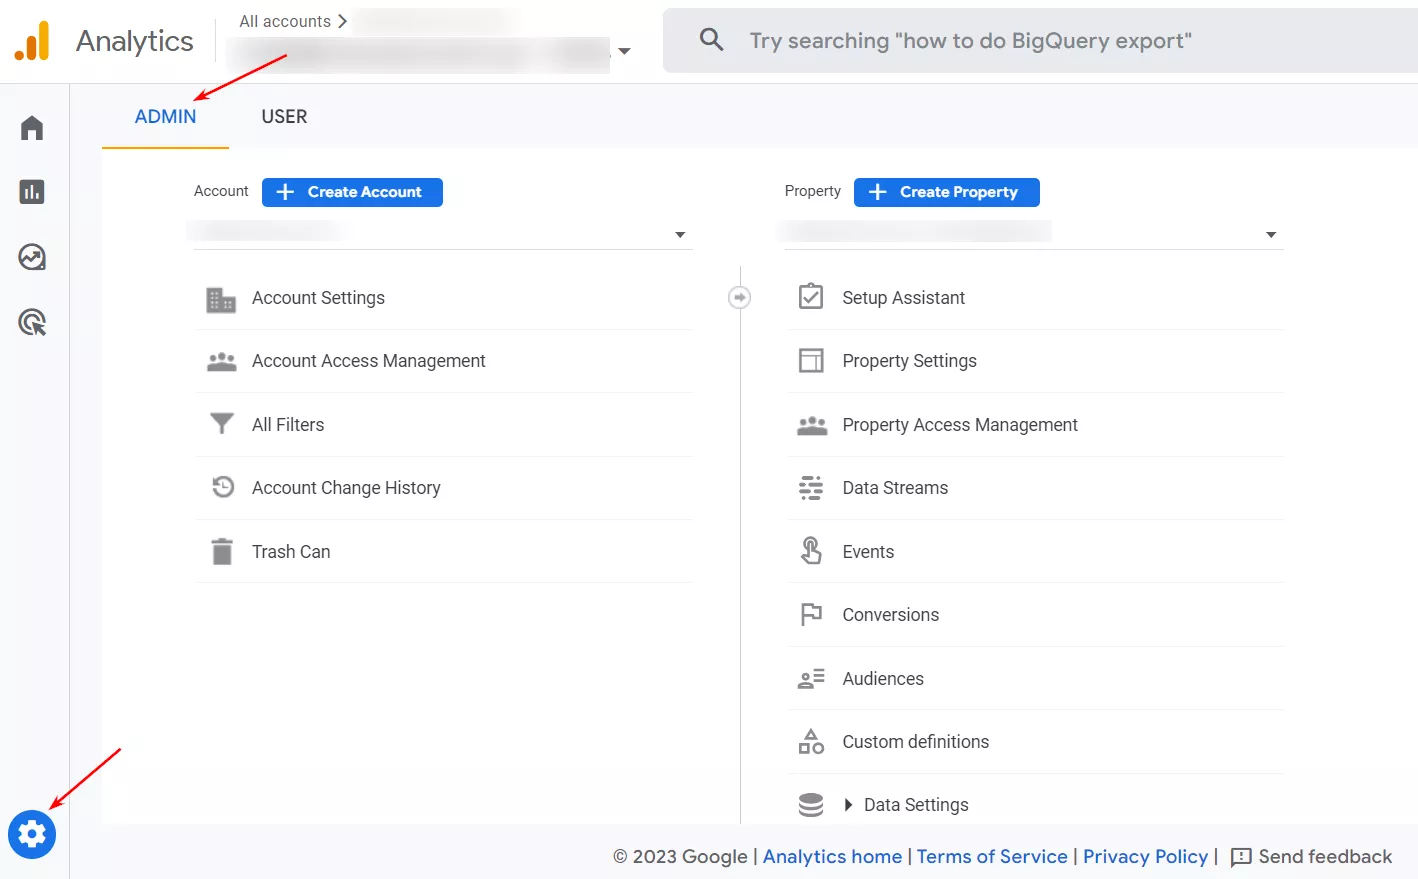The width and height of the screenshot is (1418, 879).
Task: Open the Explore icon in the sidebar
Action: point(32,257)
